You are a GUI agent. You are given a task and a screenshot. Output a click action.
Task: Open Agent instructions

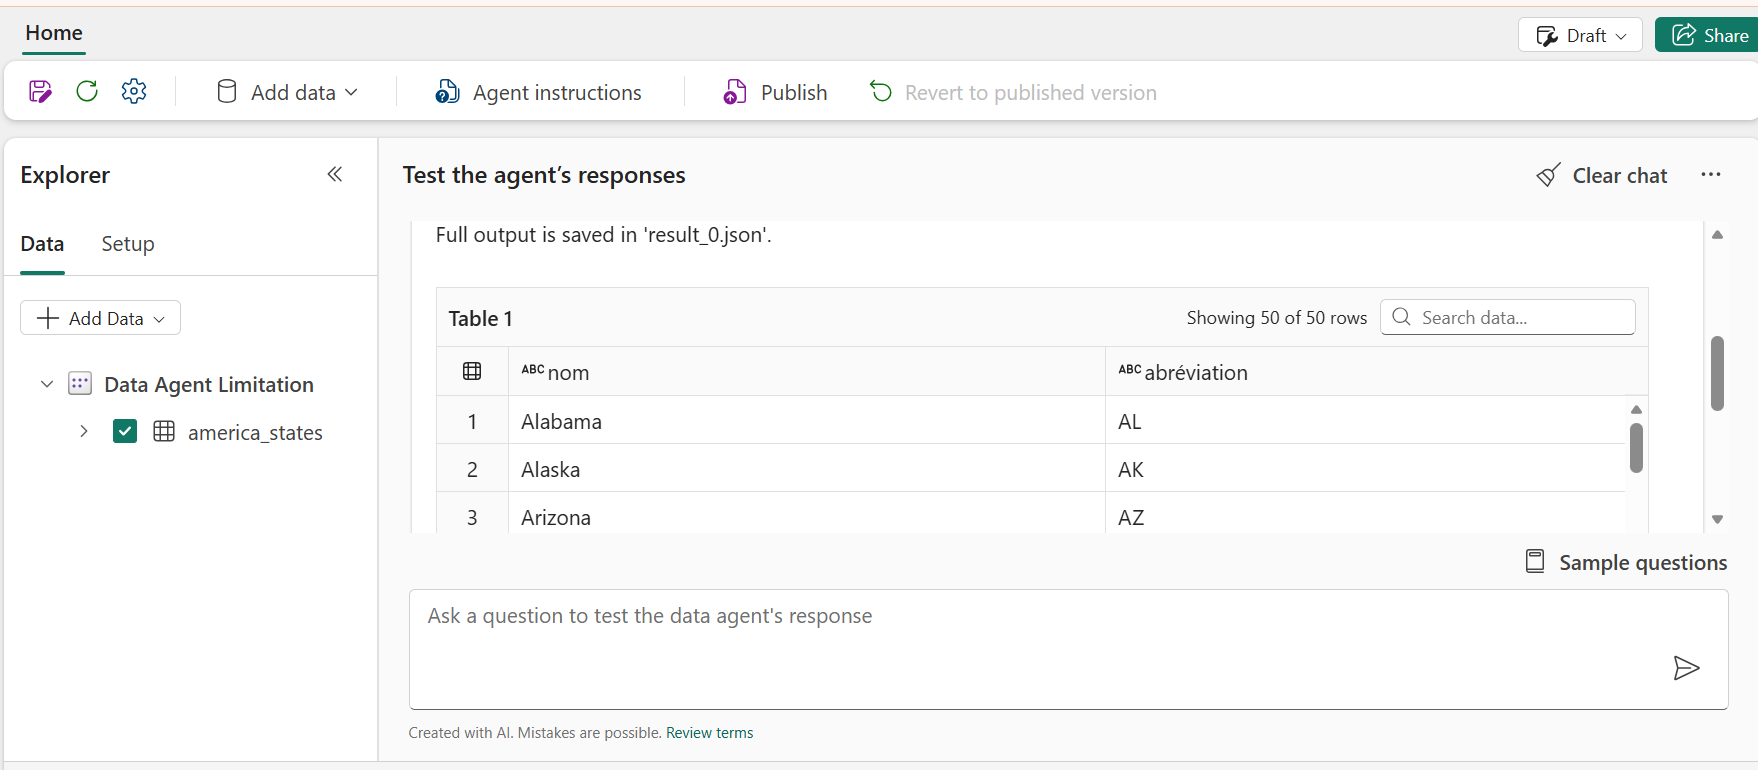(538, 92)
